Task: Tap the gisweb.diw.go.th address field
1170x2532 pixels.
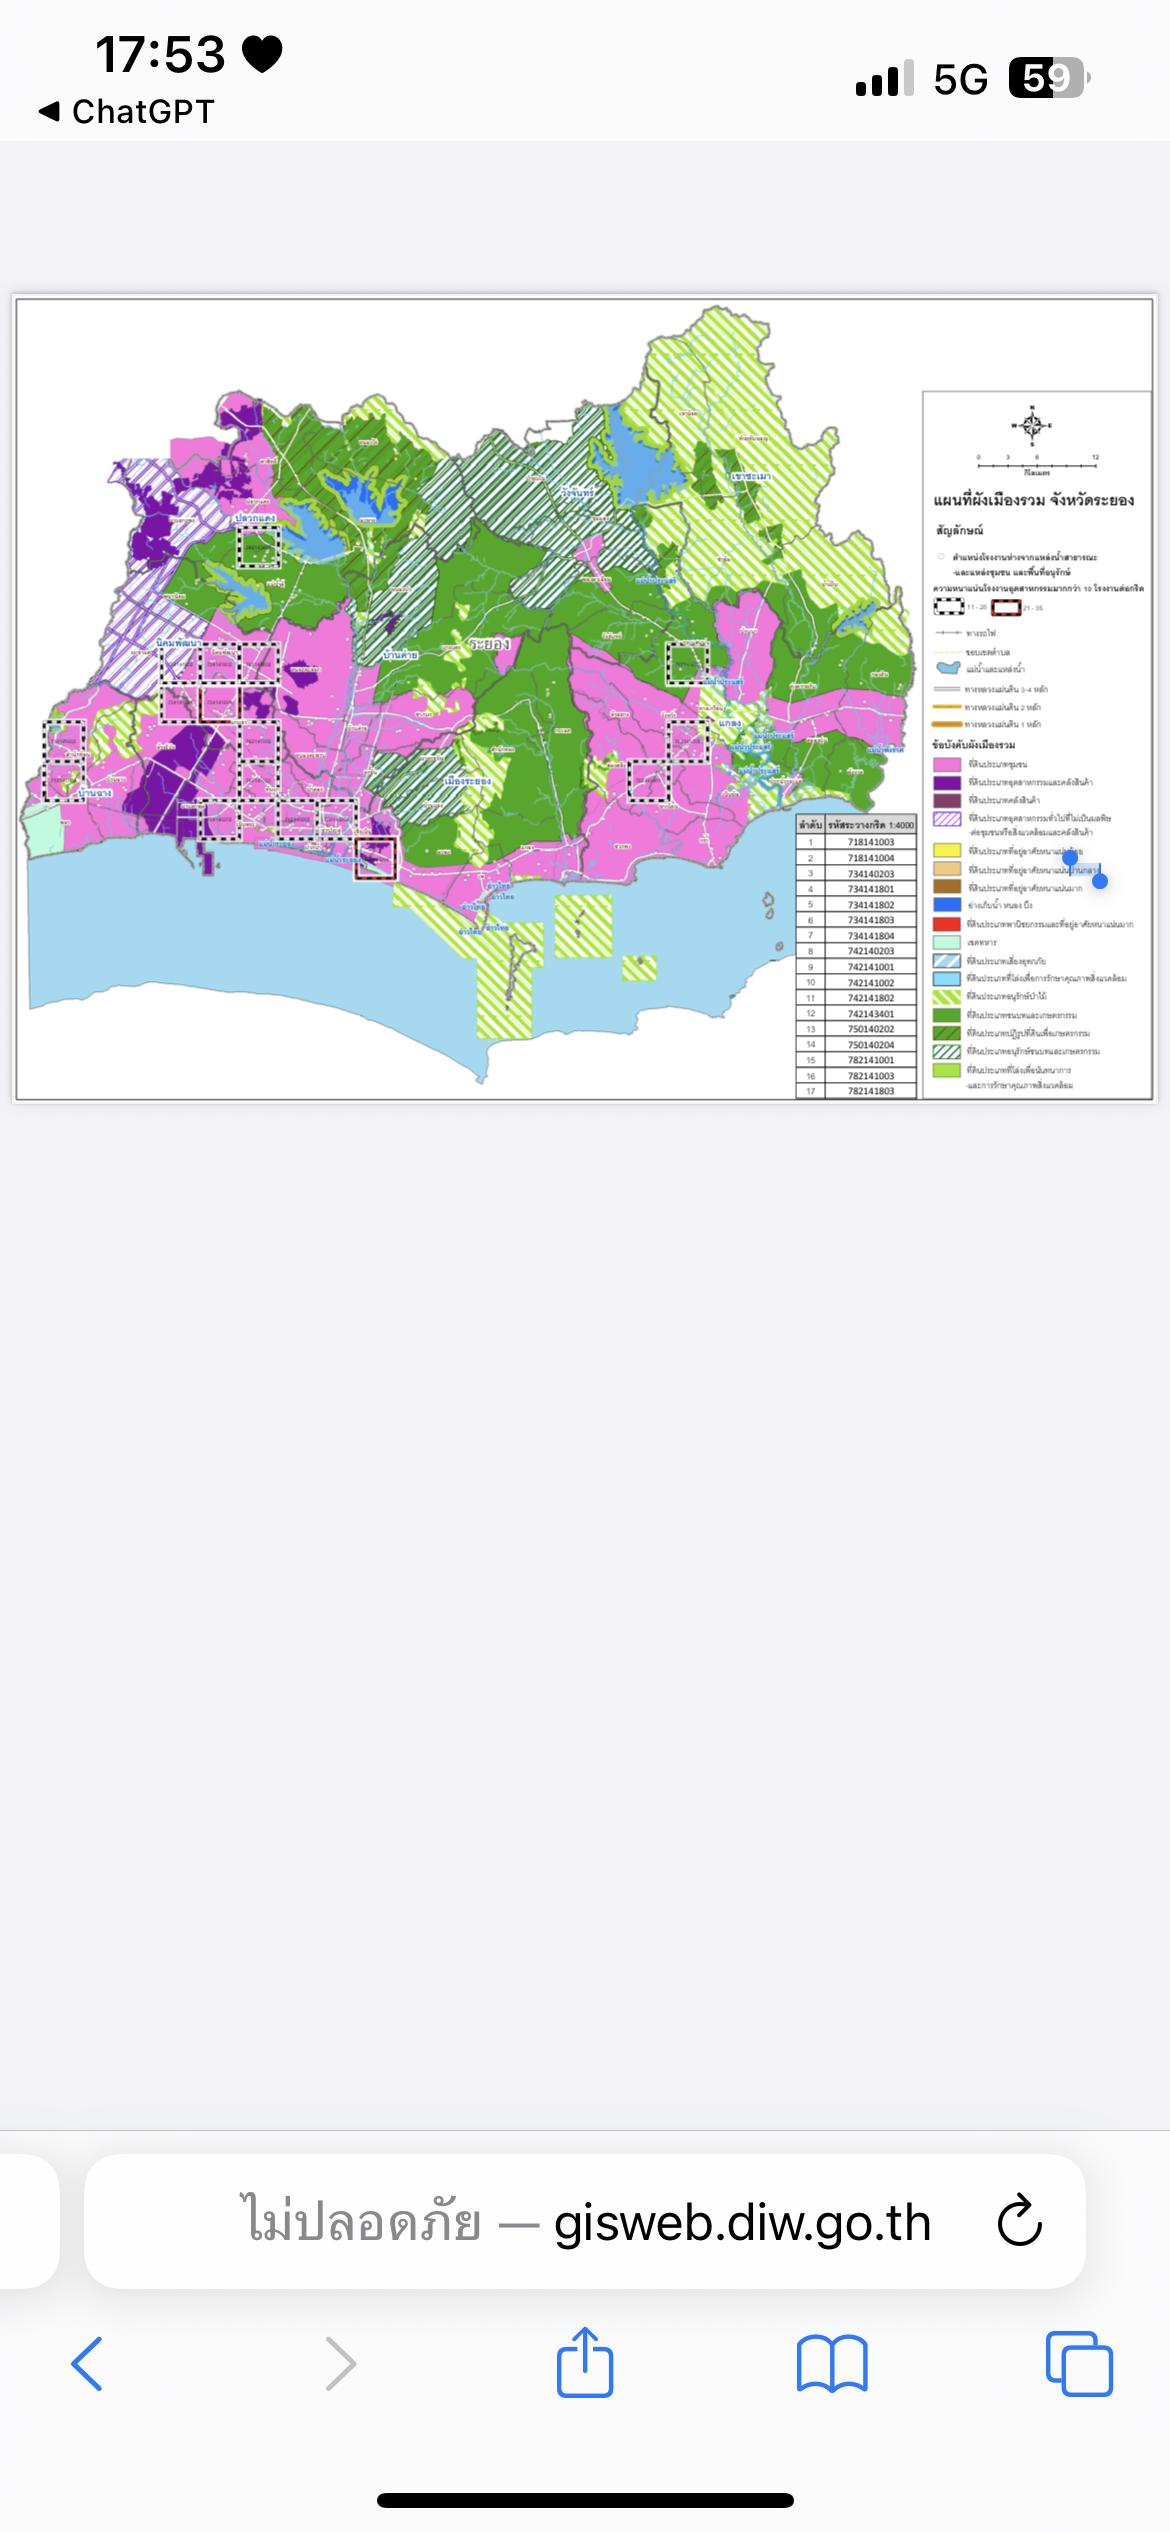Action: point(585,2221)
